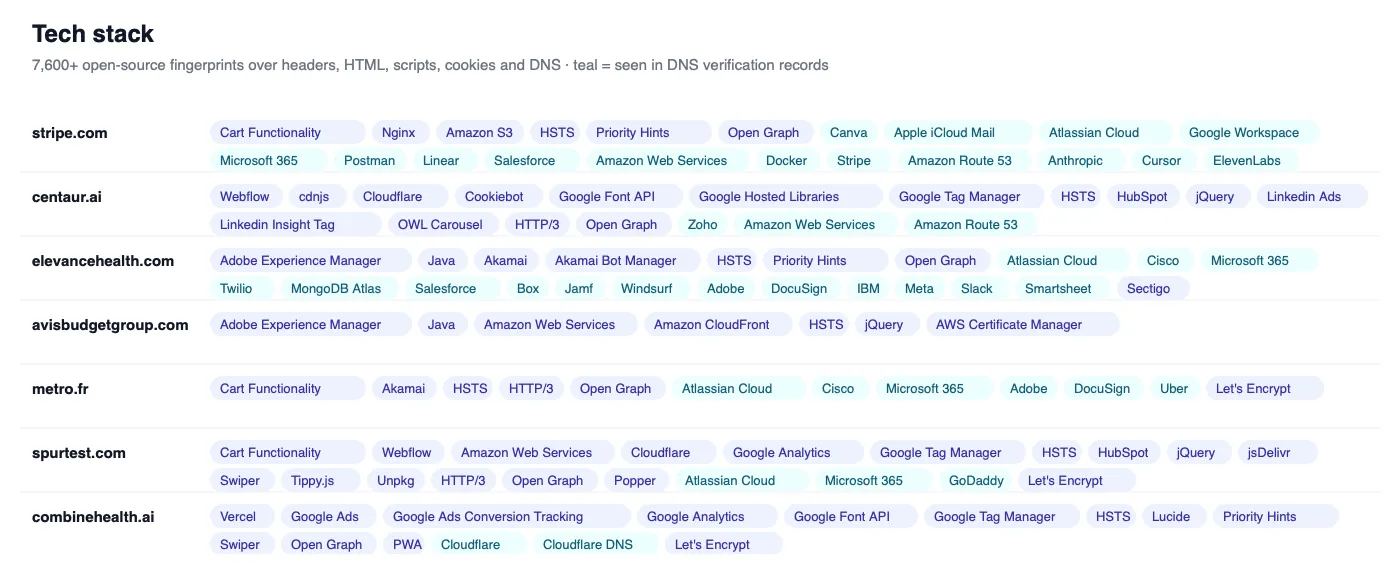The image size is (1400, 578).
Task: Select the Linkedin Ads tag
Action: pyautogui.click(x=1312, y=197)
